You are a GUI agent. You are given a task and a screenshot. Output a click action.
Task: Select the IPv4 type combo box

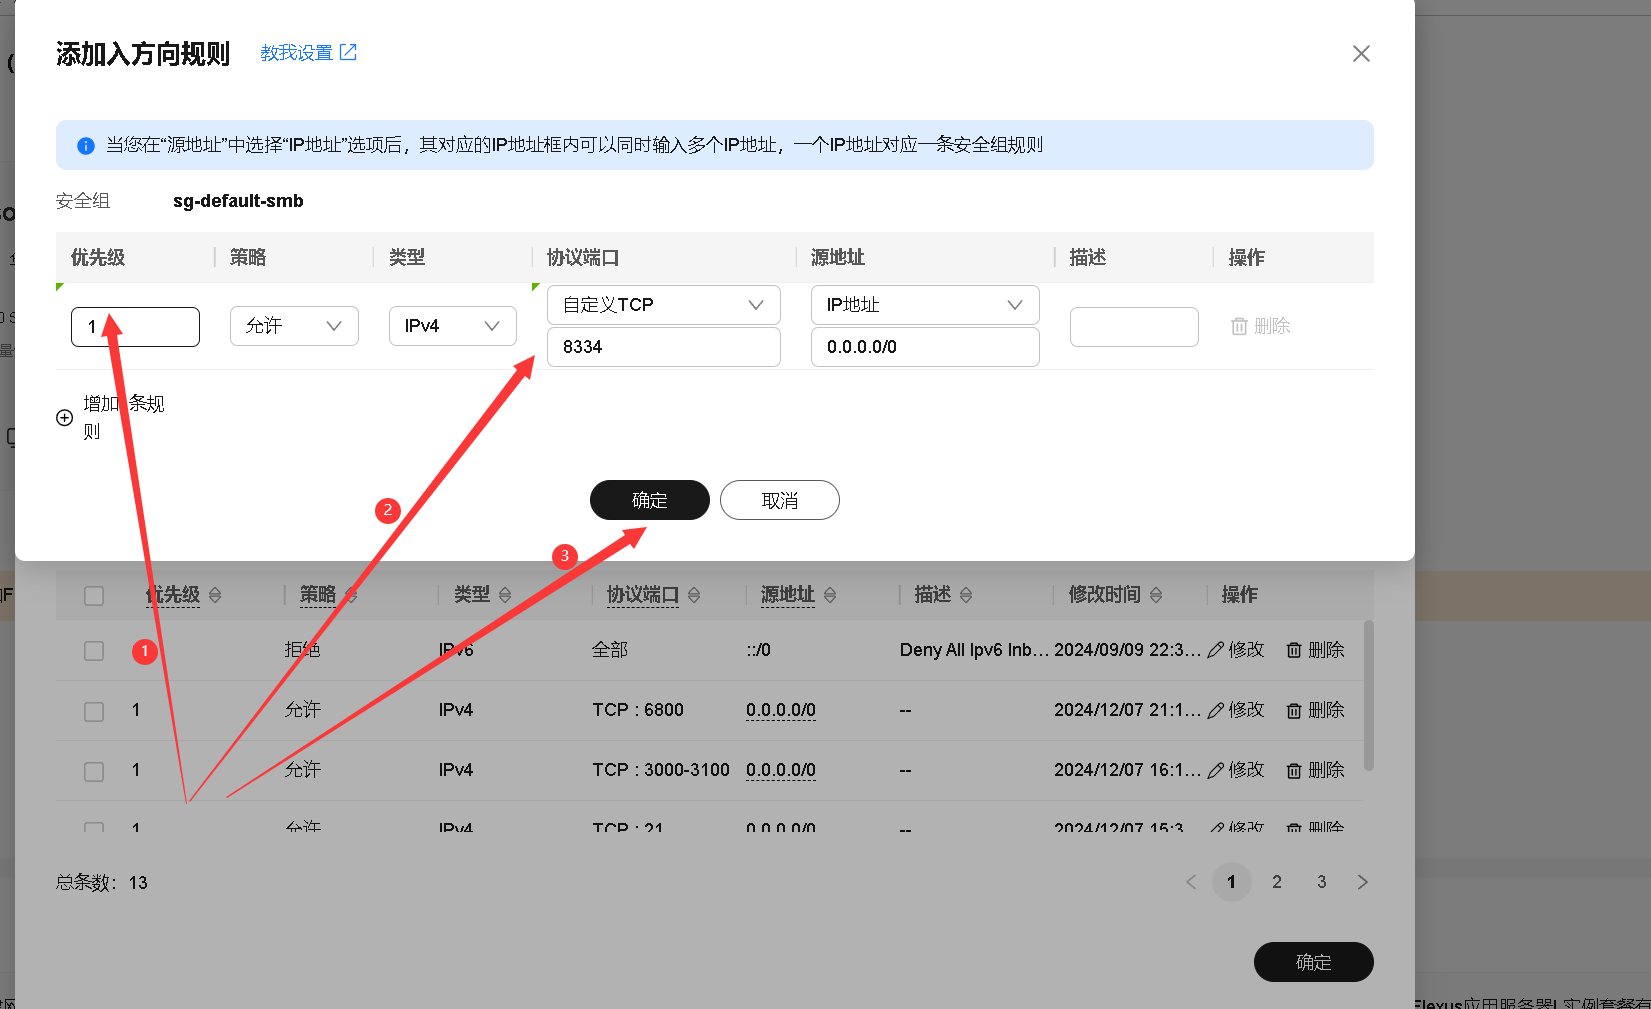pos(452,325)
